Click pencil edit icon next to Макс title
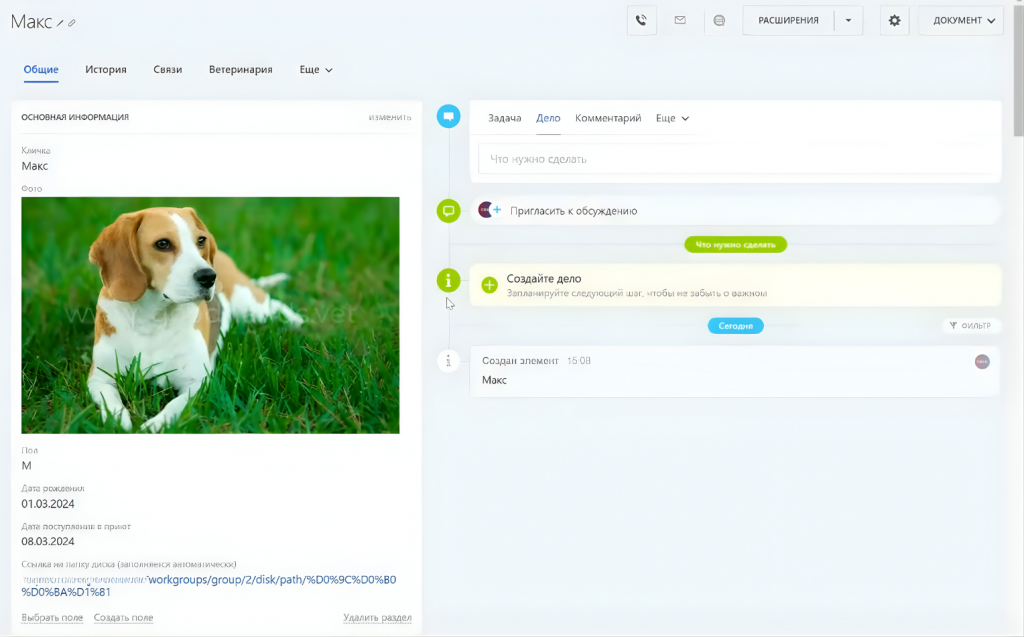This screenshot has height=637, width=1024. (x=60, y=23)
